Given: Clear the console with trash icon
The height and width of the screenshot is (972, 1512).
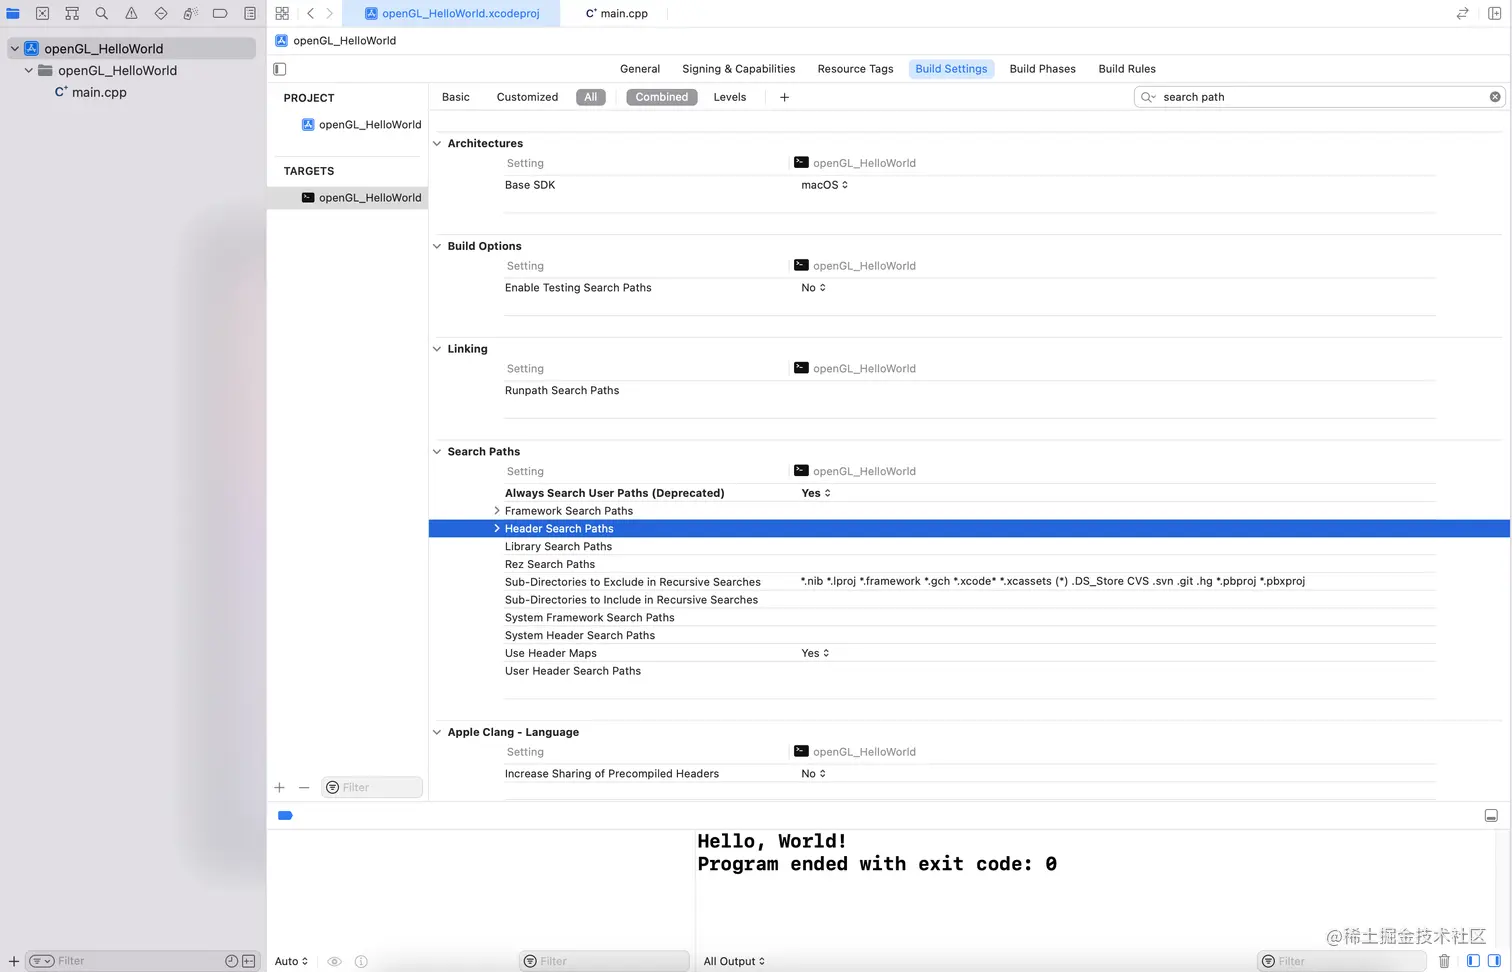Looking at the screenshot, I should coord(1444,962).
